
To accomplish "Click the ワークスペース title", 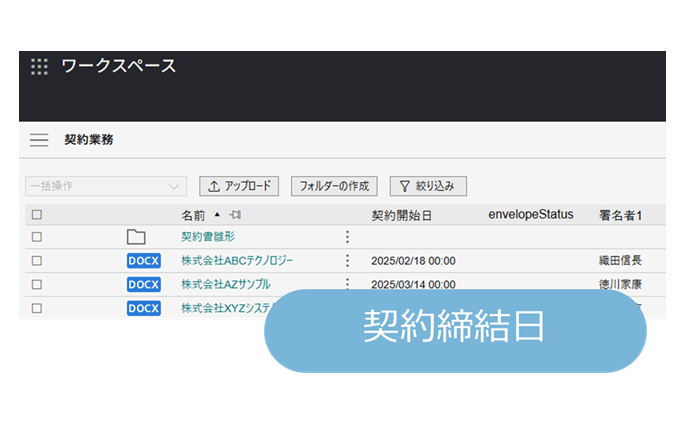I will [119, 67].
